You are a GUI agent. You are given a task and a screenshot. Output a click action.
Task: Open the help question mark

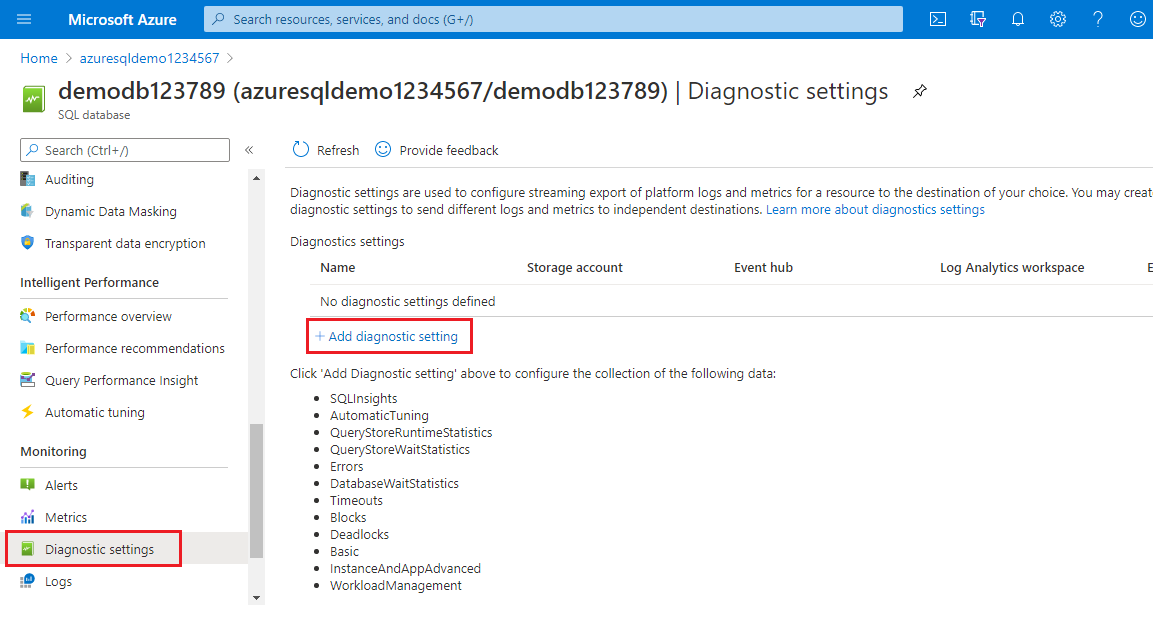[x=1097, y=19]
